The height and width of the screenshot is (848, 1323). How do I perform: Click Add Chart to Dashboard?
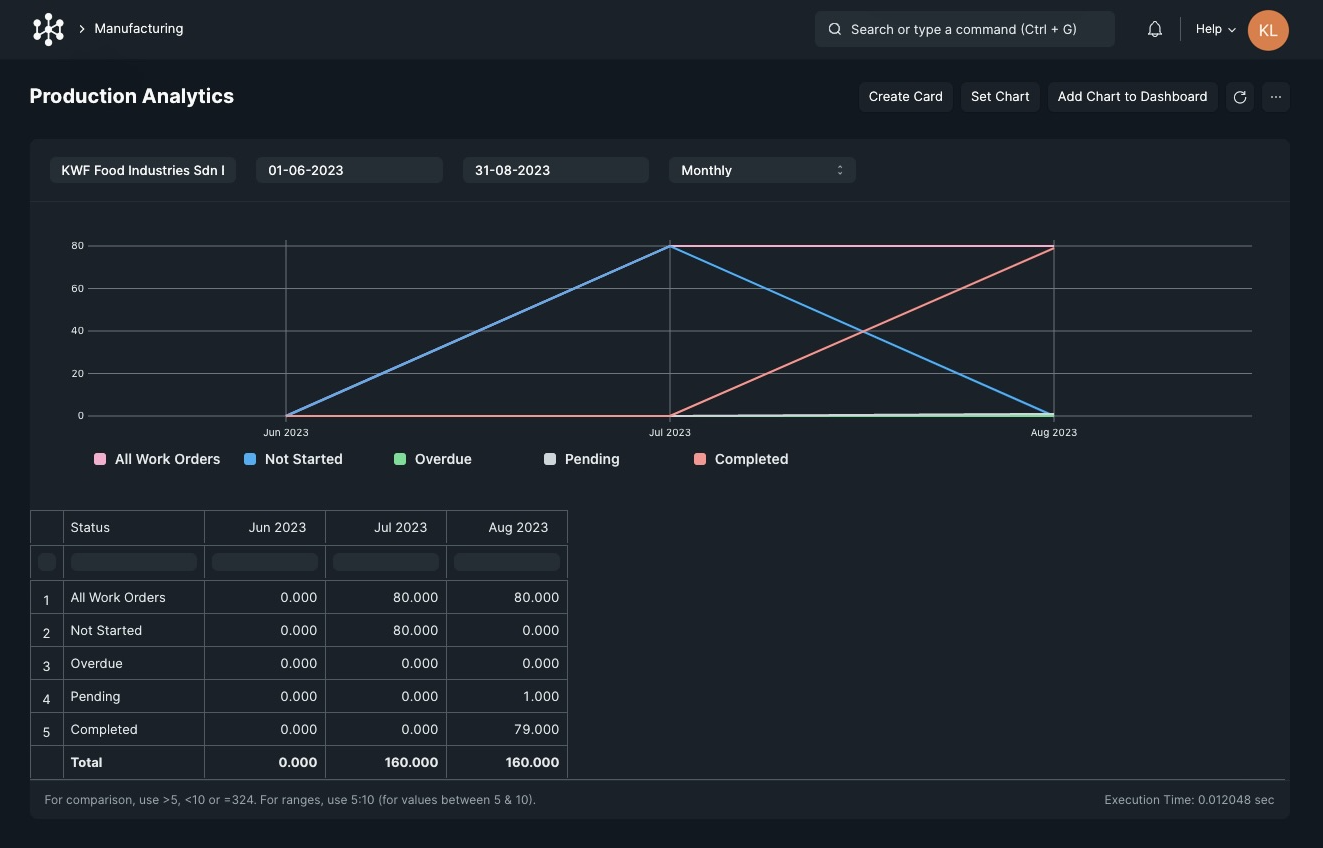tap(1133, 97)
